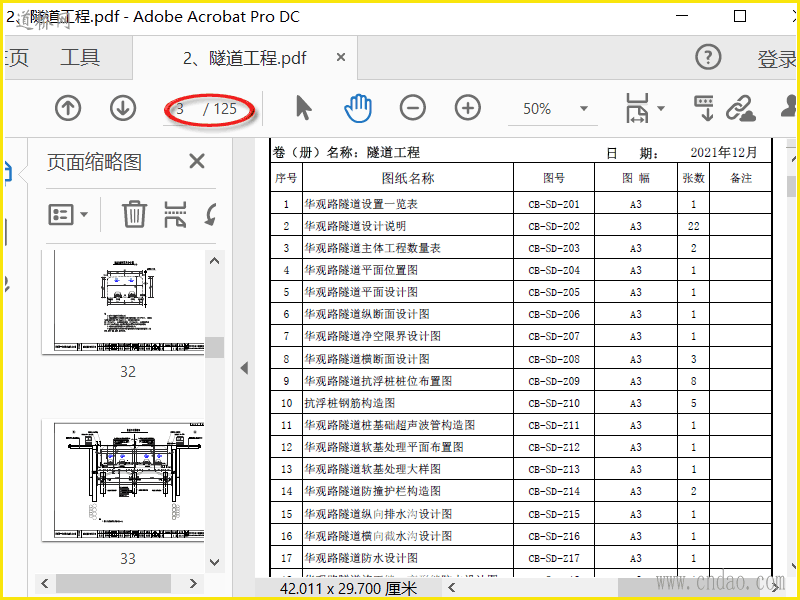The height and width of the screenshot is (600, 800).
Task: Click drawing number CB-SD-Z09
Action: coord(554,381)
